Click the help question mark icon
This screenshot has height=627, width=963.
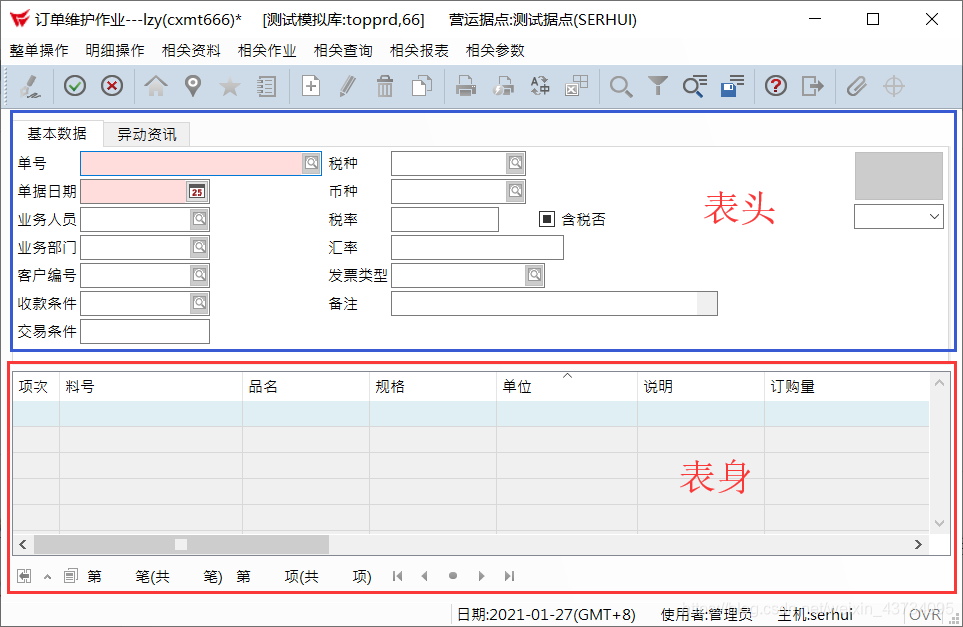(776, 86)
